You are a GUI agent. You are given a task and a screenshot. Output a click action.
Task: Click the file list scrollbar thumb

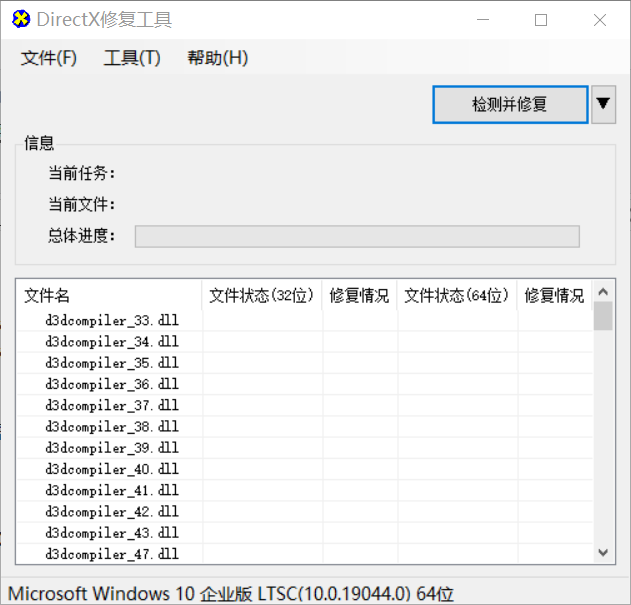point(603,316)
